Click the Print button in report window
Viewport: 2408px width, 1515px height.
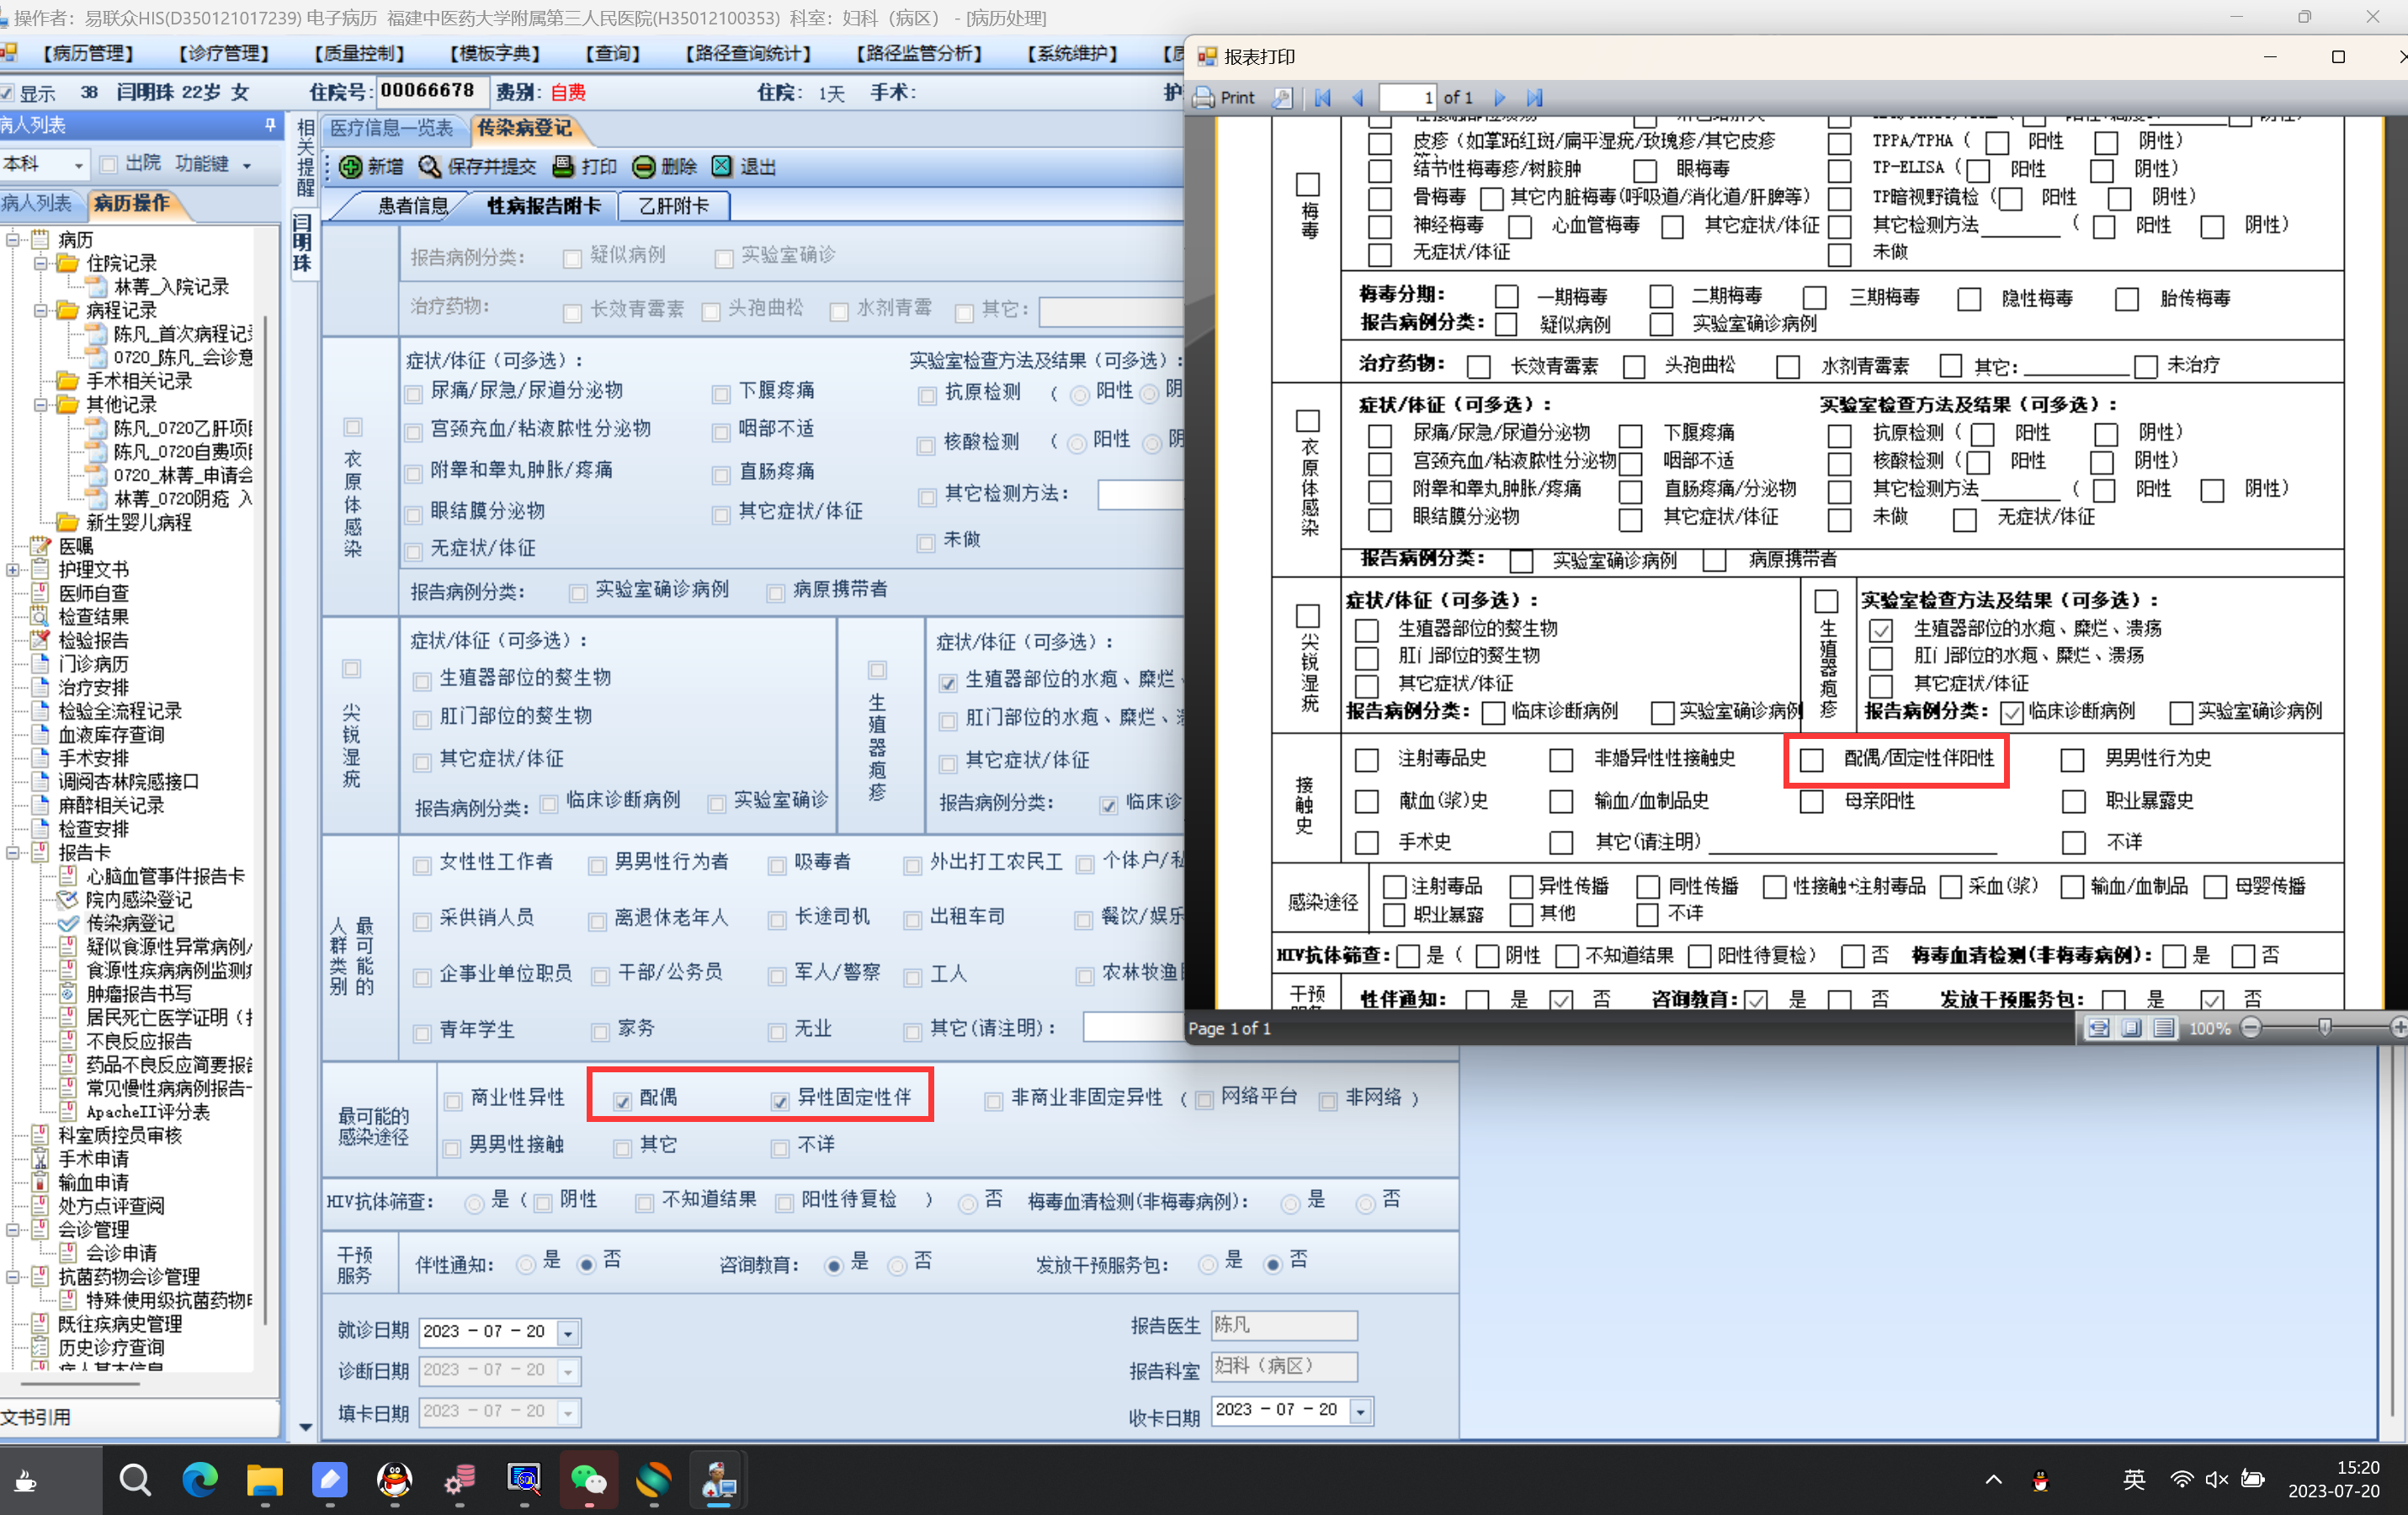[x=1225, y=97]
